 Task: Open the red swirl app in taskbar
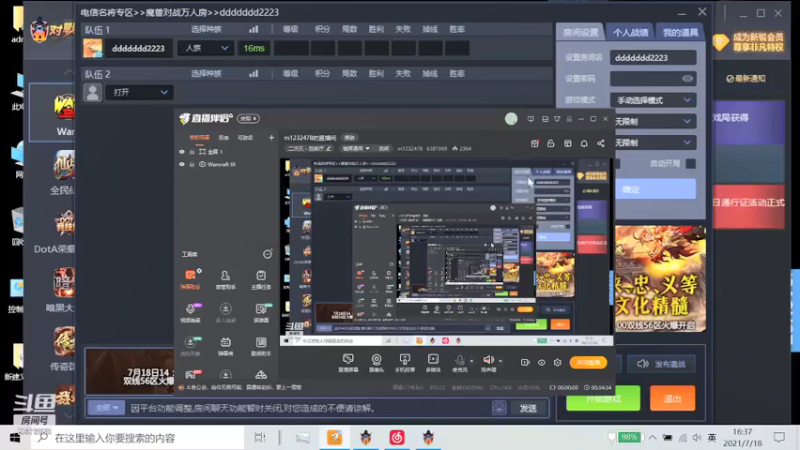(x=397, y=437)
